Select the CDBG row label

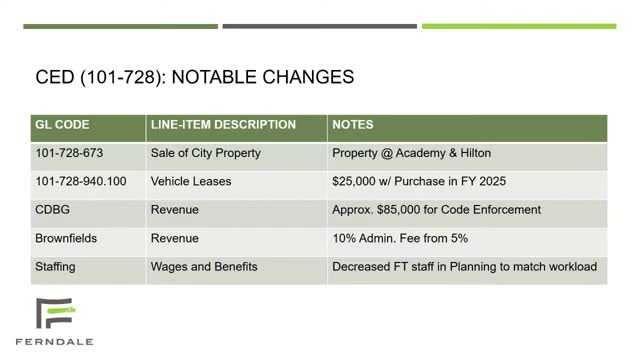[x=52, y=210]
